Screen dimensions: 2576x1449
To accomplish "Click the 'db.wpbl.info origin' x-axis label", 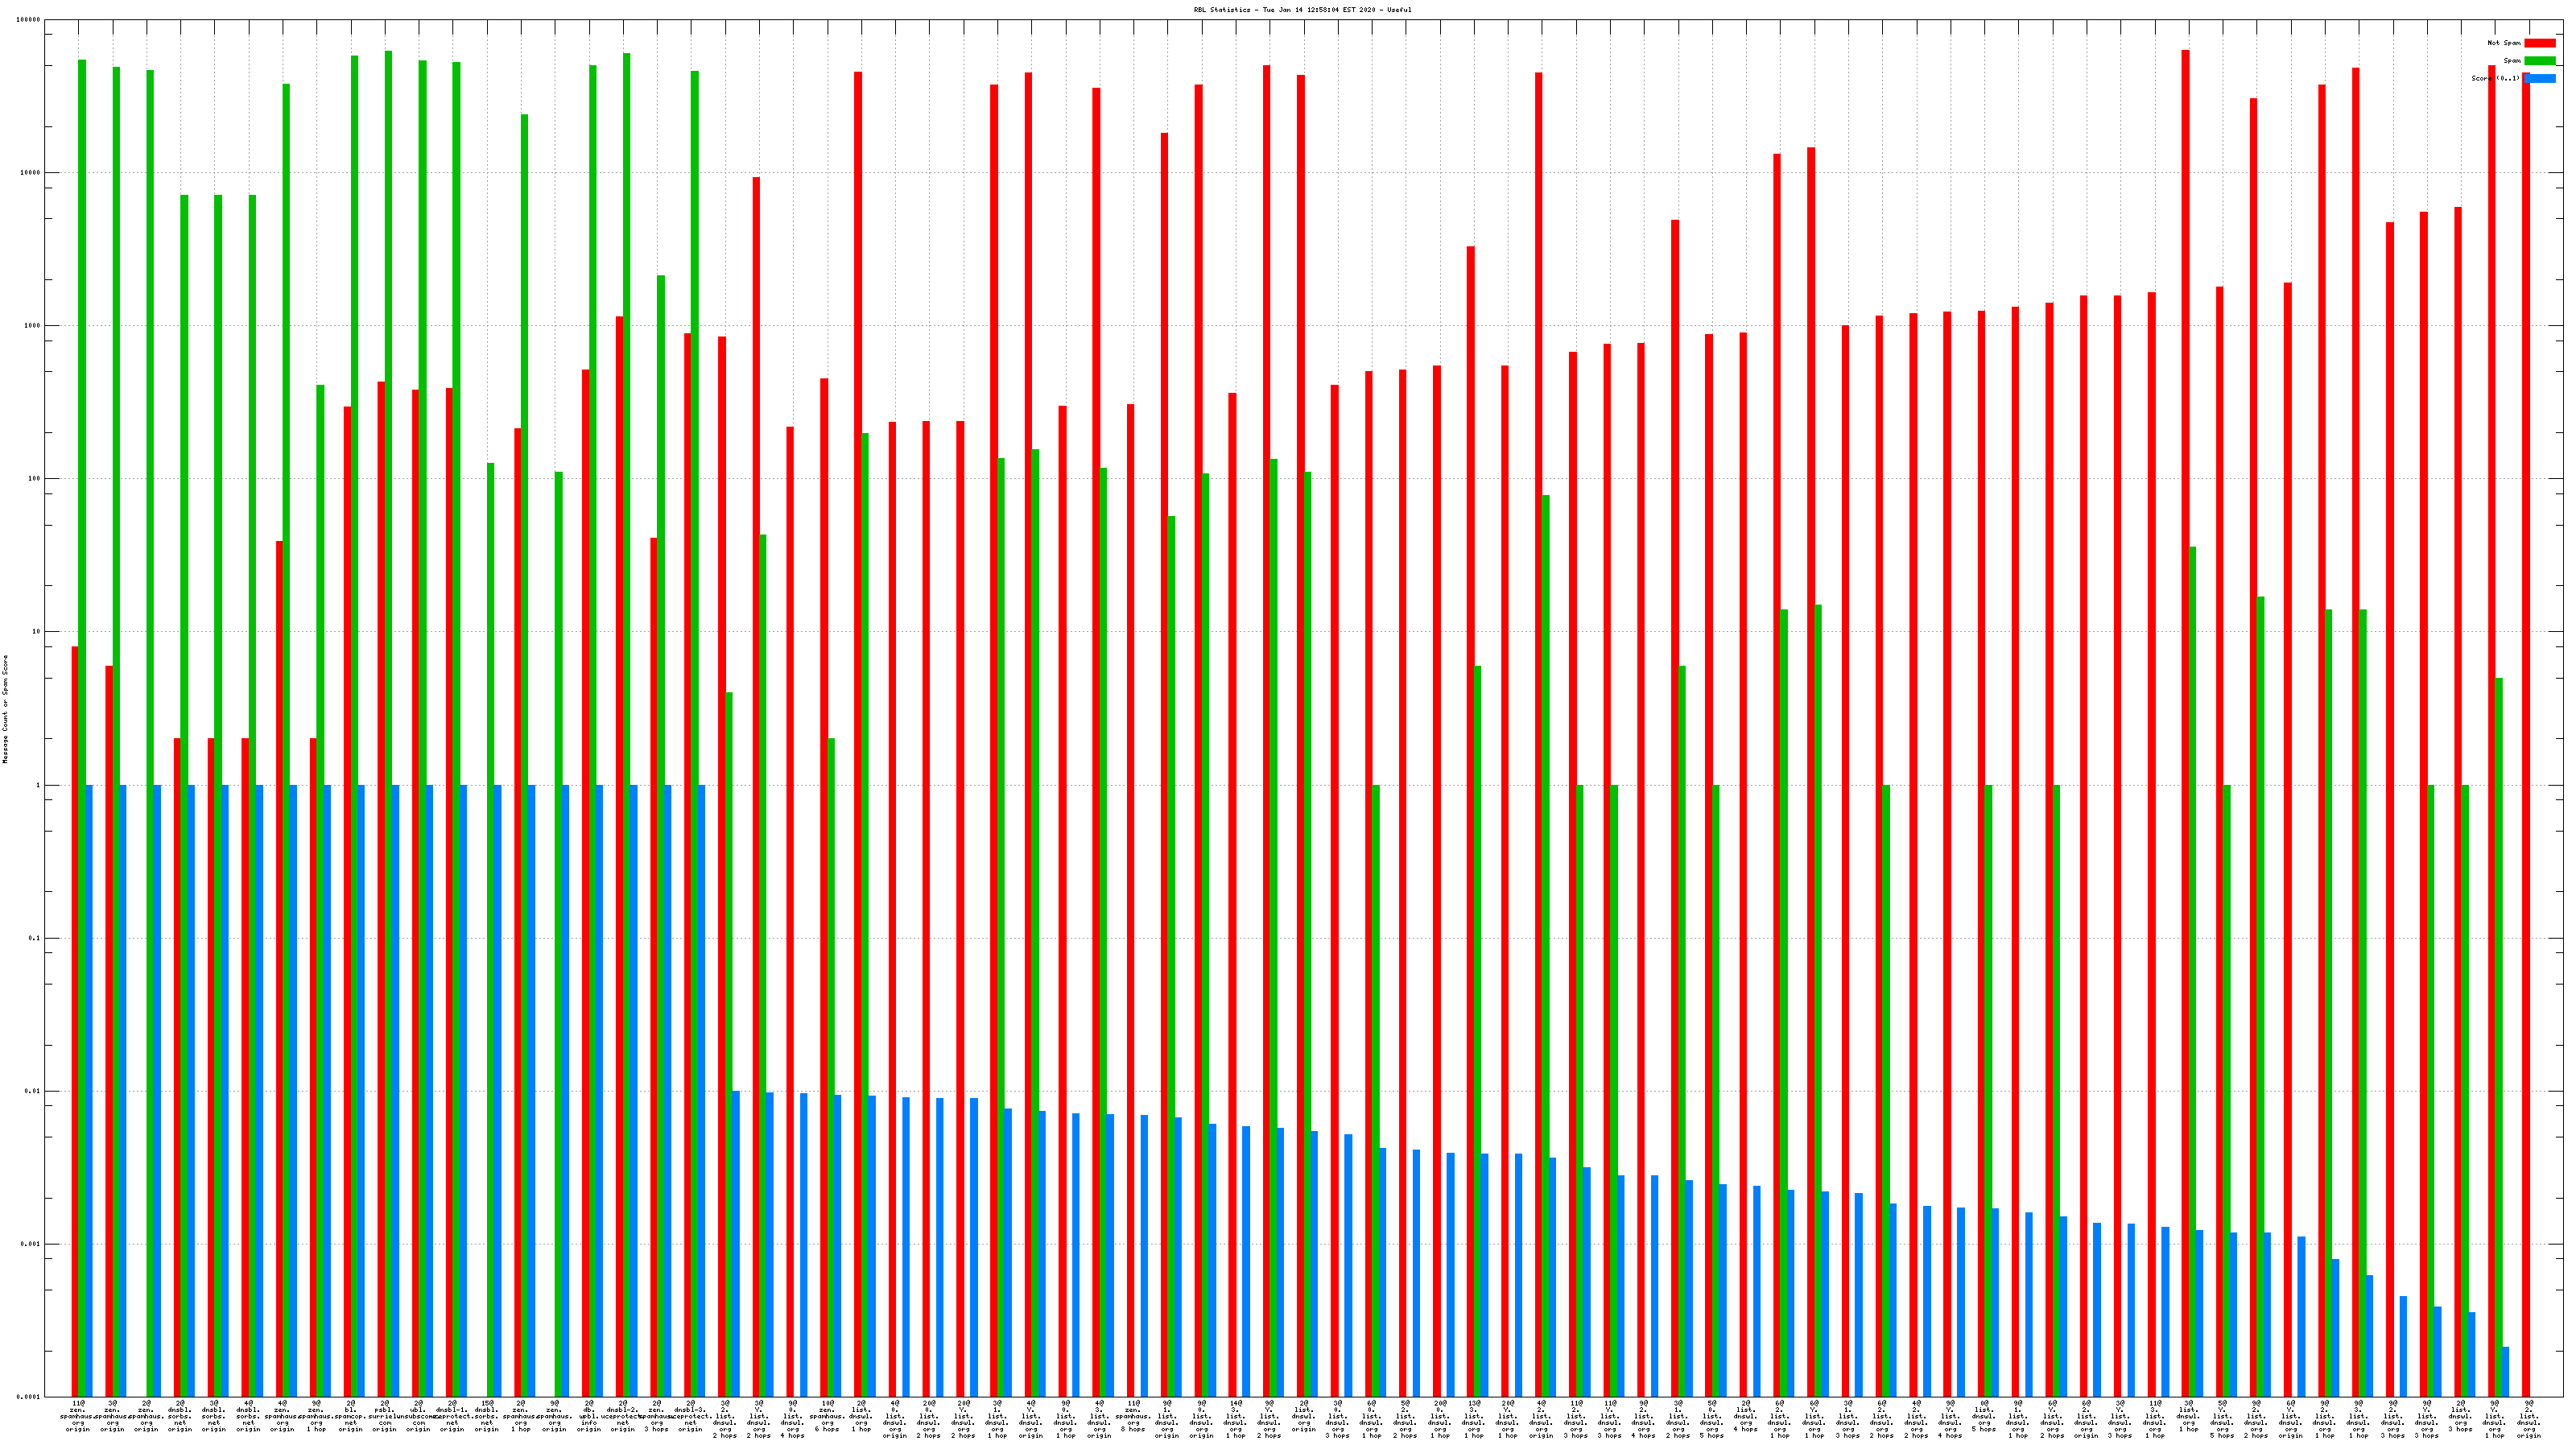I will [x=589, y=1416].
